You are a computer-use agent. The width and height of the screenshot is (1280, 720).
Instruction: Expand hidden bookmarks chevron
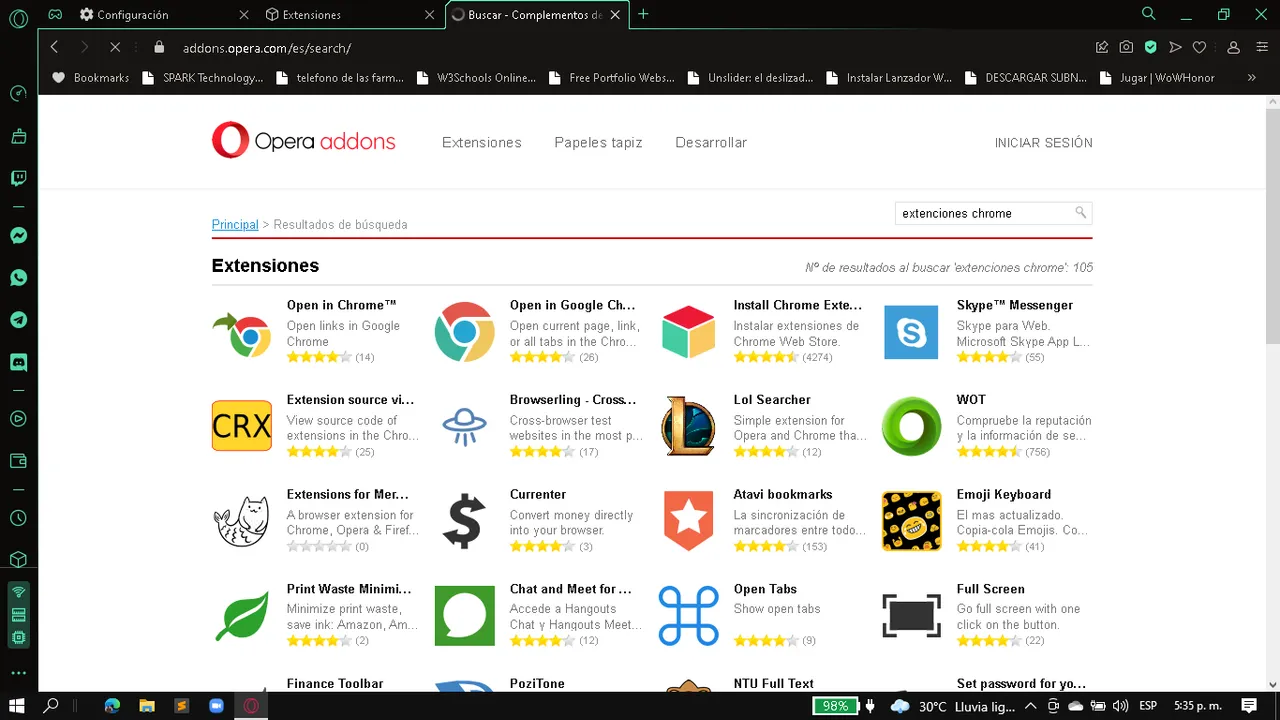pos(1251,77)
